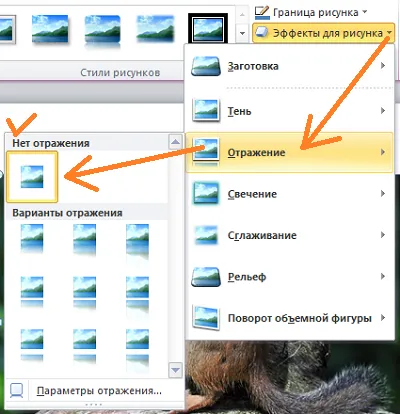Open the Заготовка submenu

290,66
